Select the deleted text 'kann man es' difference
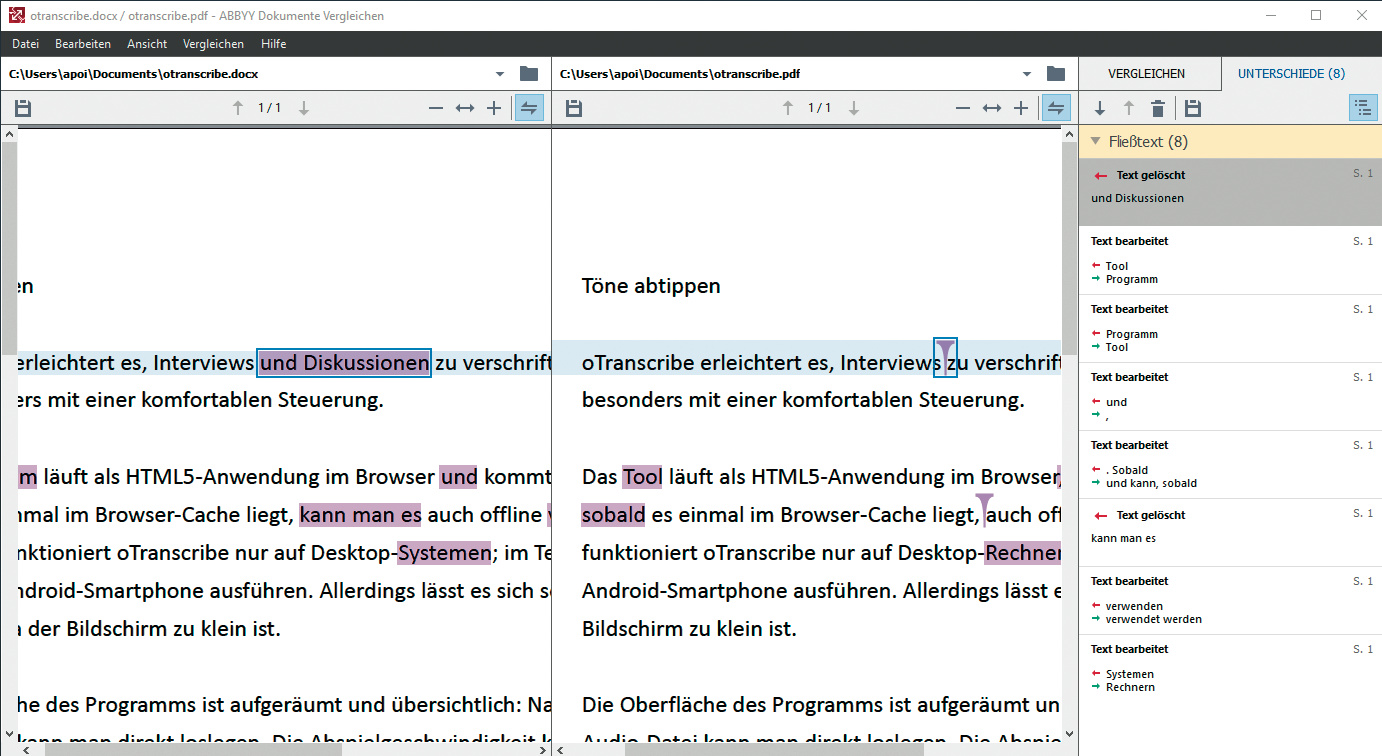This screenshot has width=1382, height=756. pyautogui.click(x=1230, y=532)
